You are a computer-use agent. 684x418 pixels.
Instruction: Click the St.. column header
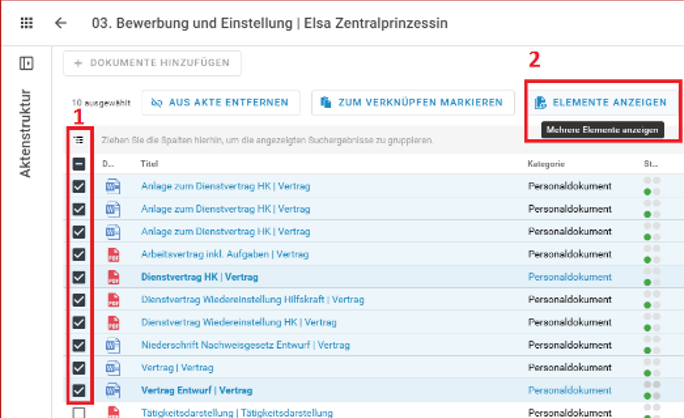651,164
